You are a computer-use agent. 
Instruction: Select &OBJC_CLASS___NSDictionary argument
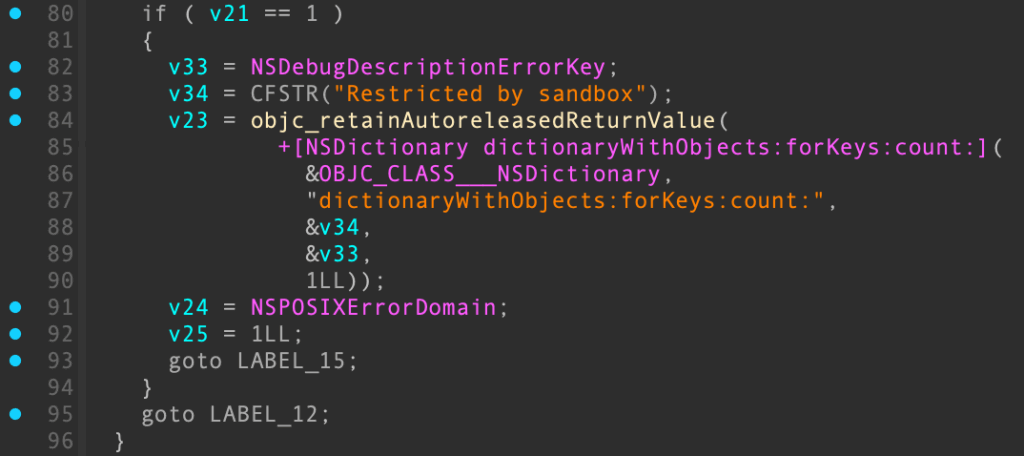pos(483,174)
